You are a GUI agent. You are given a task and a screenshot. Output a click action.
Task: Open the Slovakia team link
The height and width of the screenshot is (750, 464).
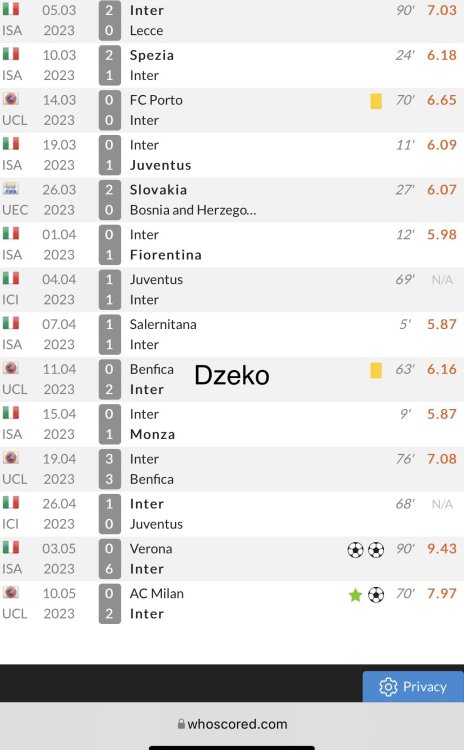click(158, 189)
